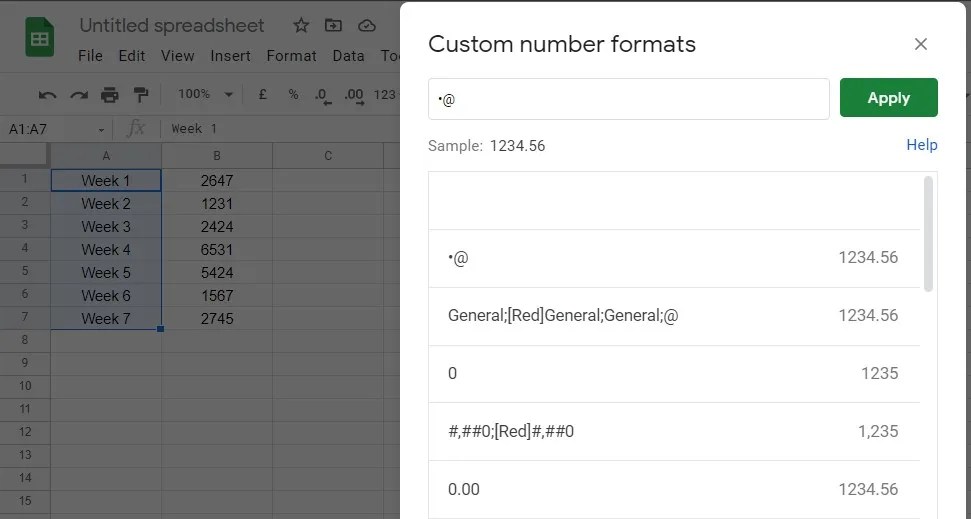
Task: Click the formula bar showing Week 1
Action: pyautogui.click(x=279, y=129)
